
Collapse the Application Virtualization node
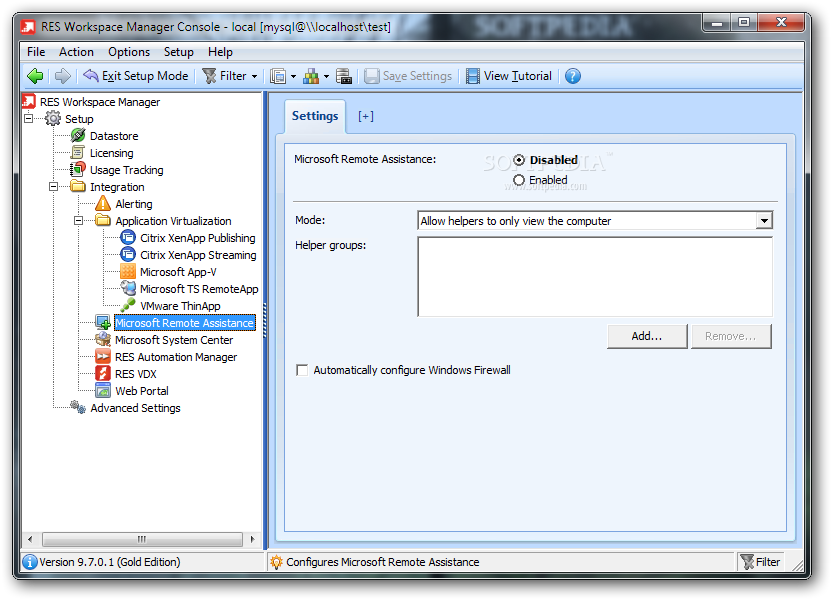point(79,221)
